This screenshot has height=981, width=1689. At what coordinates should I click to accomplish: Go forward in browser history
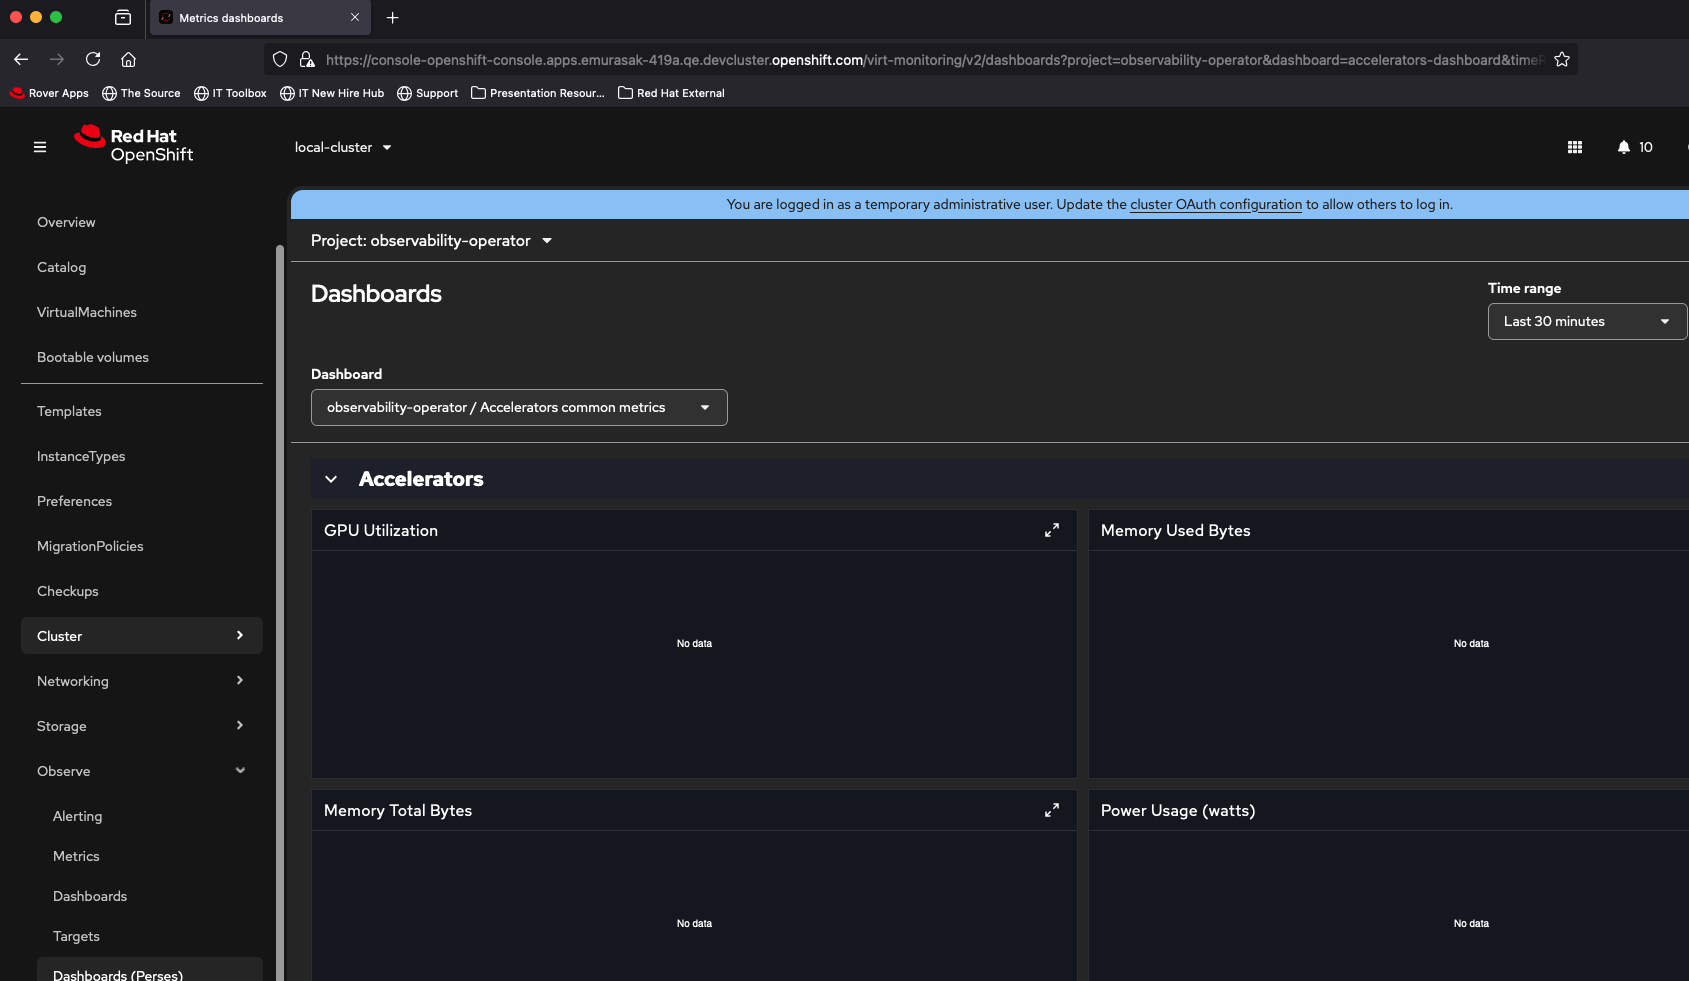coord(57,59)
